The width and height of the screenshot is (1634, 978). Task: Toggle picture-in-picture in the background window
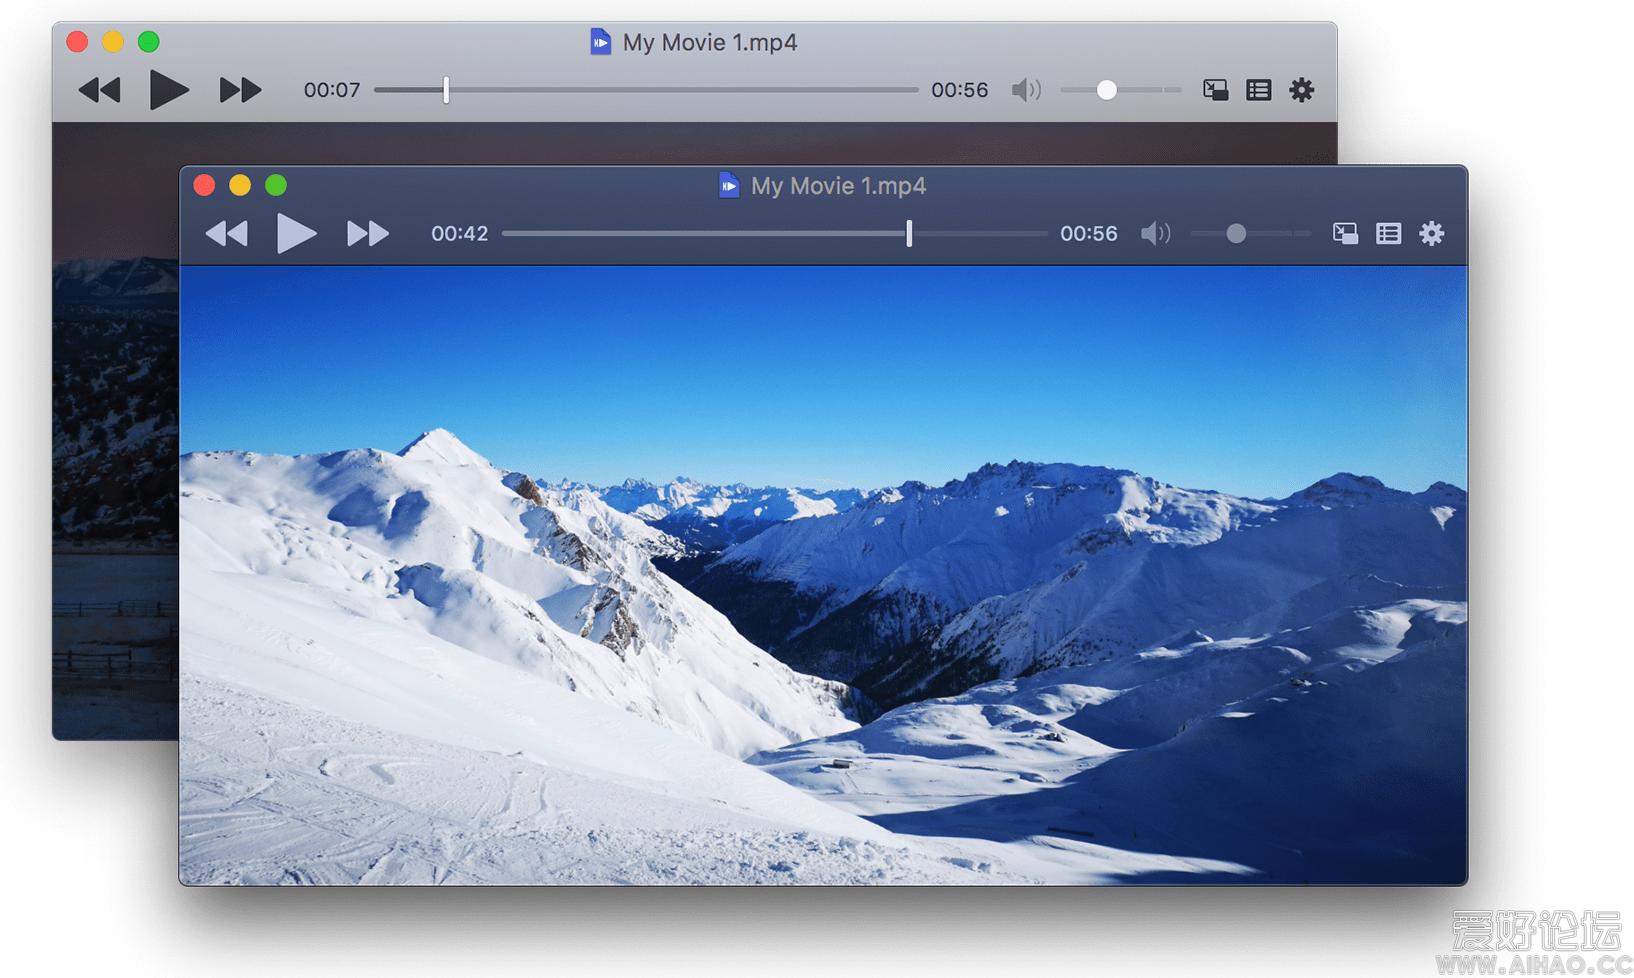pos(1215,90)
